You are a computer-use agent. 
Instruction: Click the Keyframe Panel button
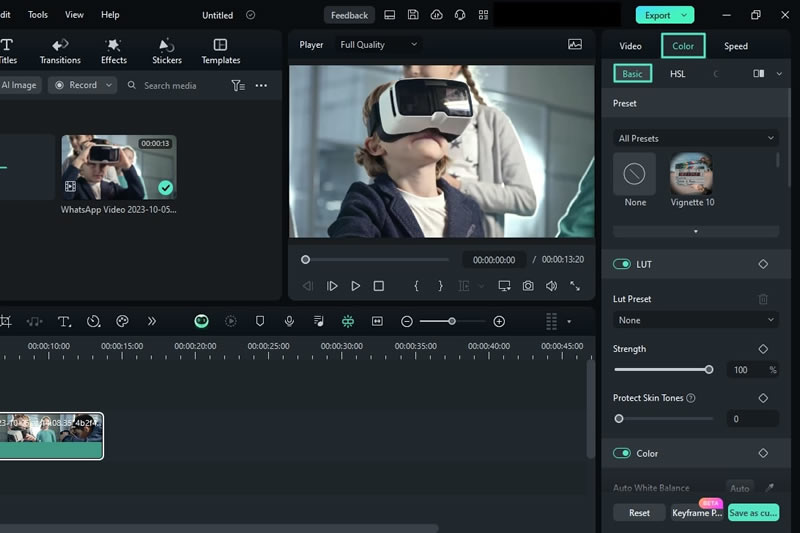697,513
